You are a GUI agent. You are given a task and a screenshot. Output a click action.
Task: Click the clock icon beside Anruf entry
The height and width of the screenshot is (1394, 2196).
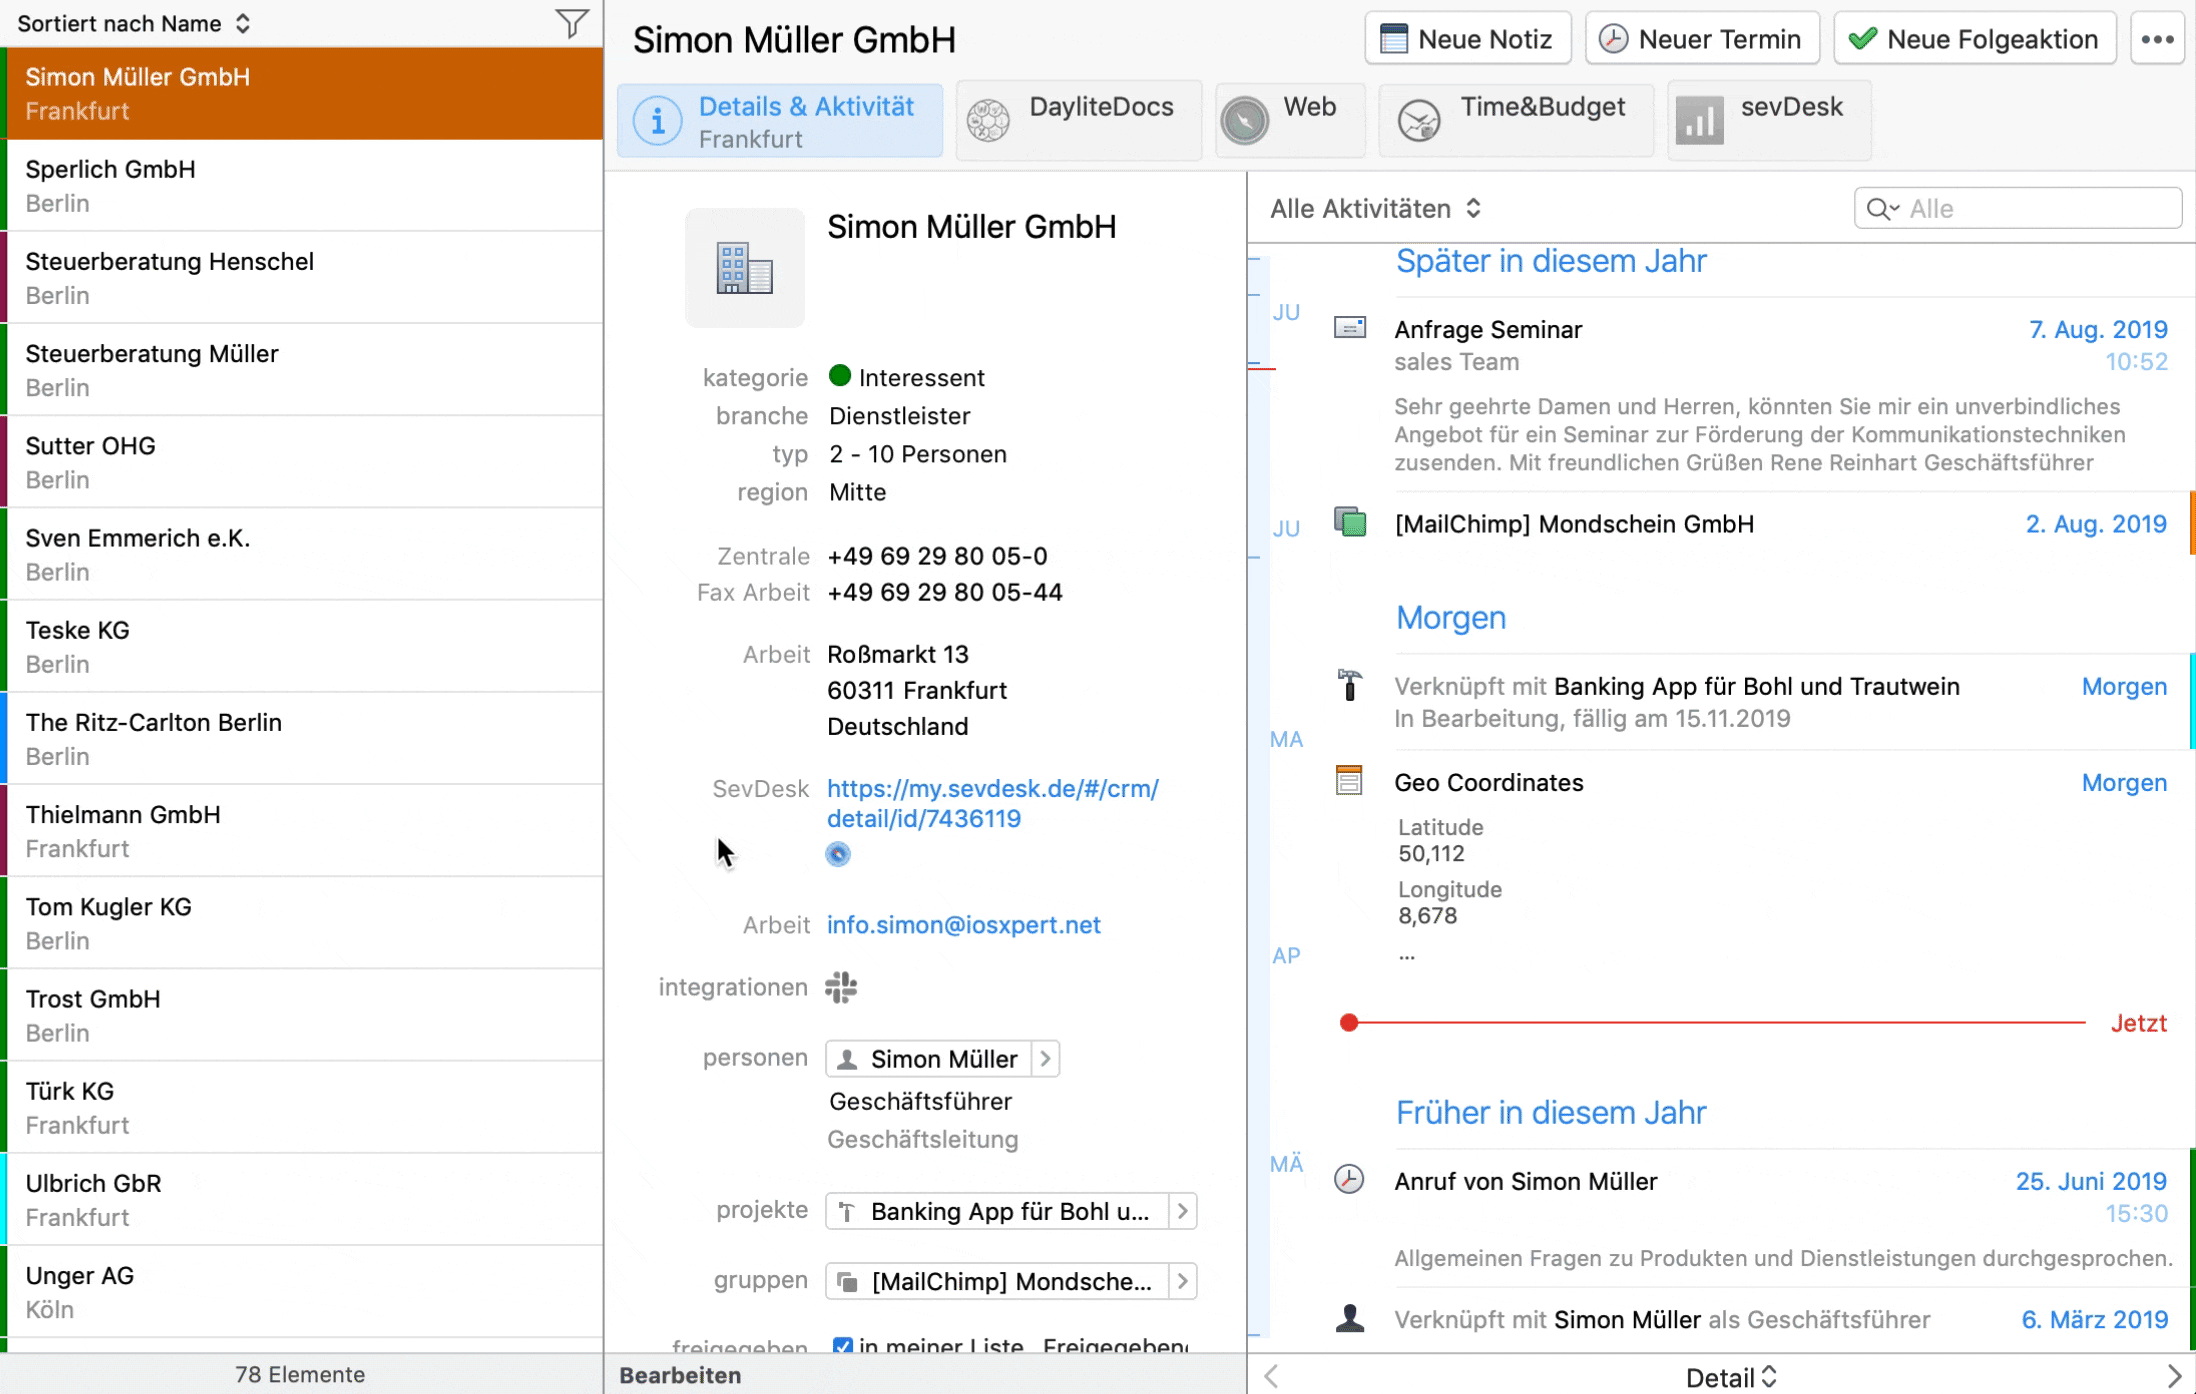pos(1349,1179)
